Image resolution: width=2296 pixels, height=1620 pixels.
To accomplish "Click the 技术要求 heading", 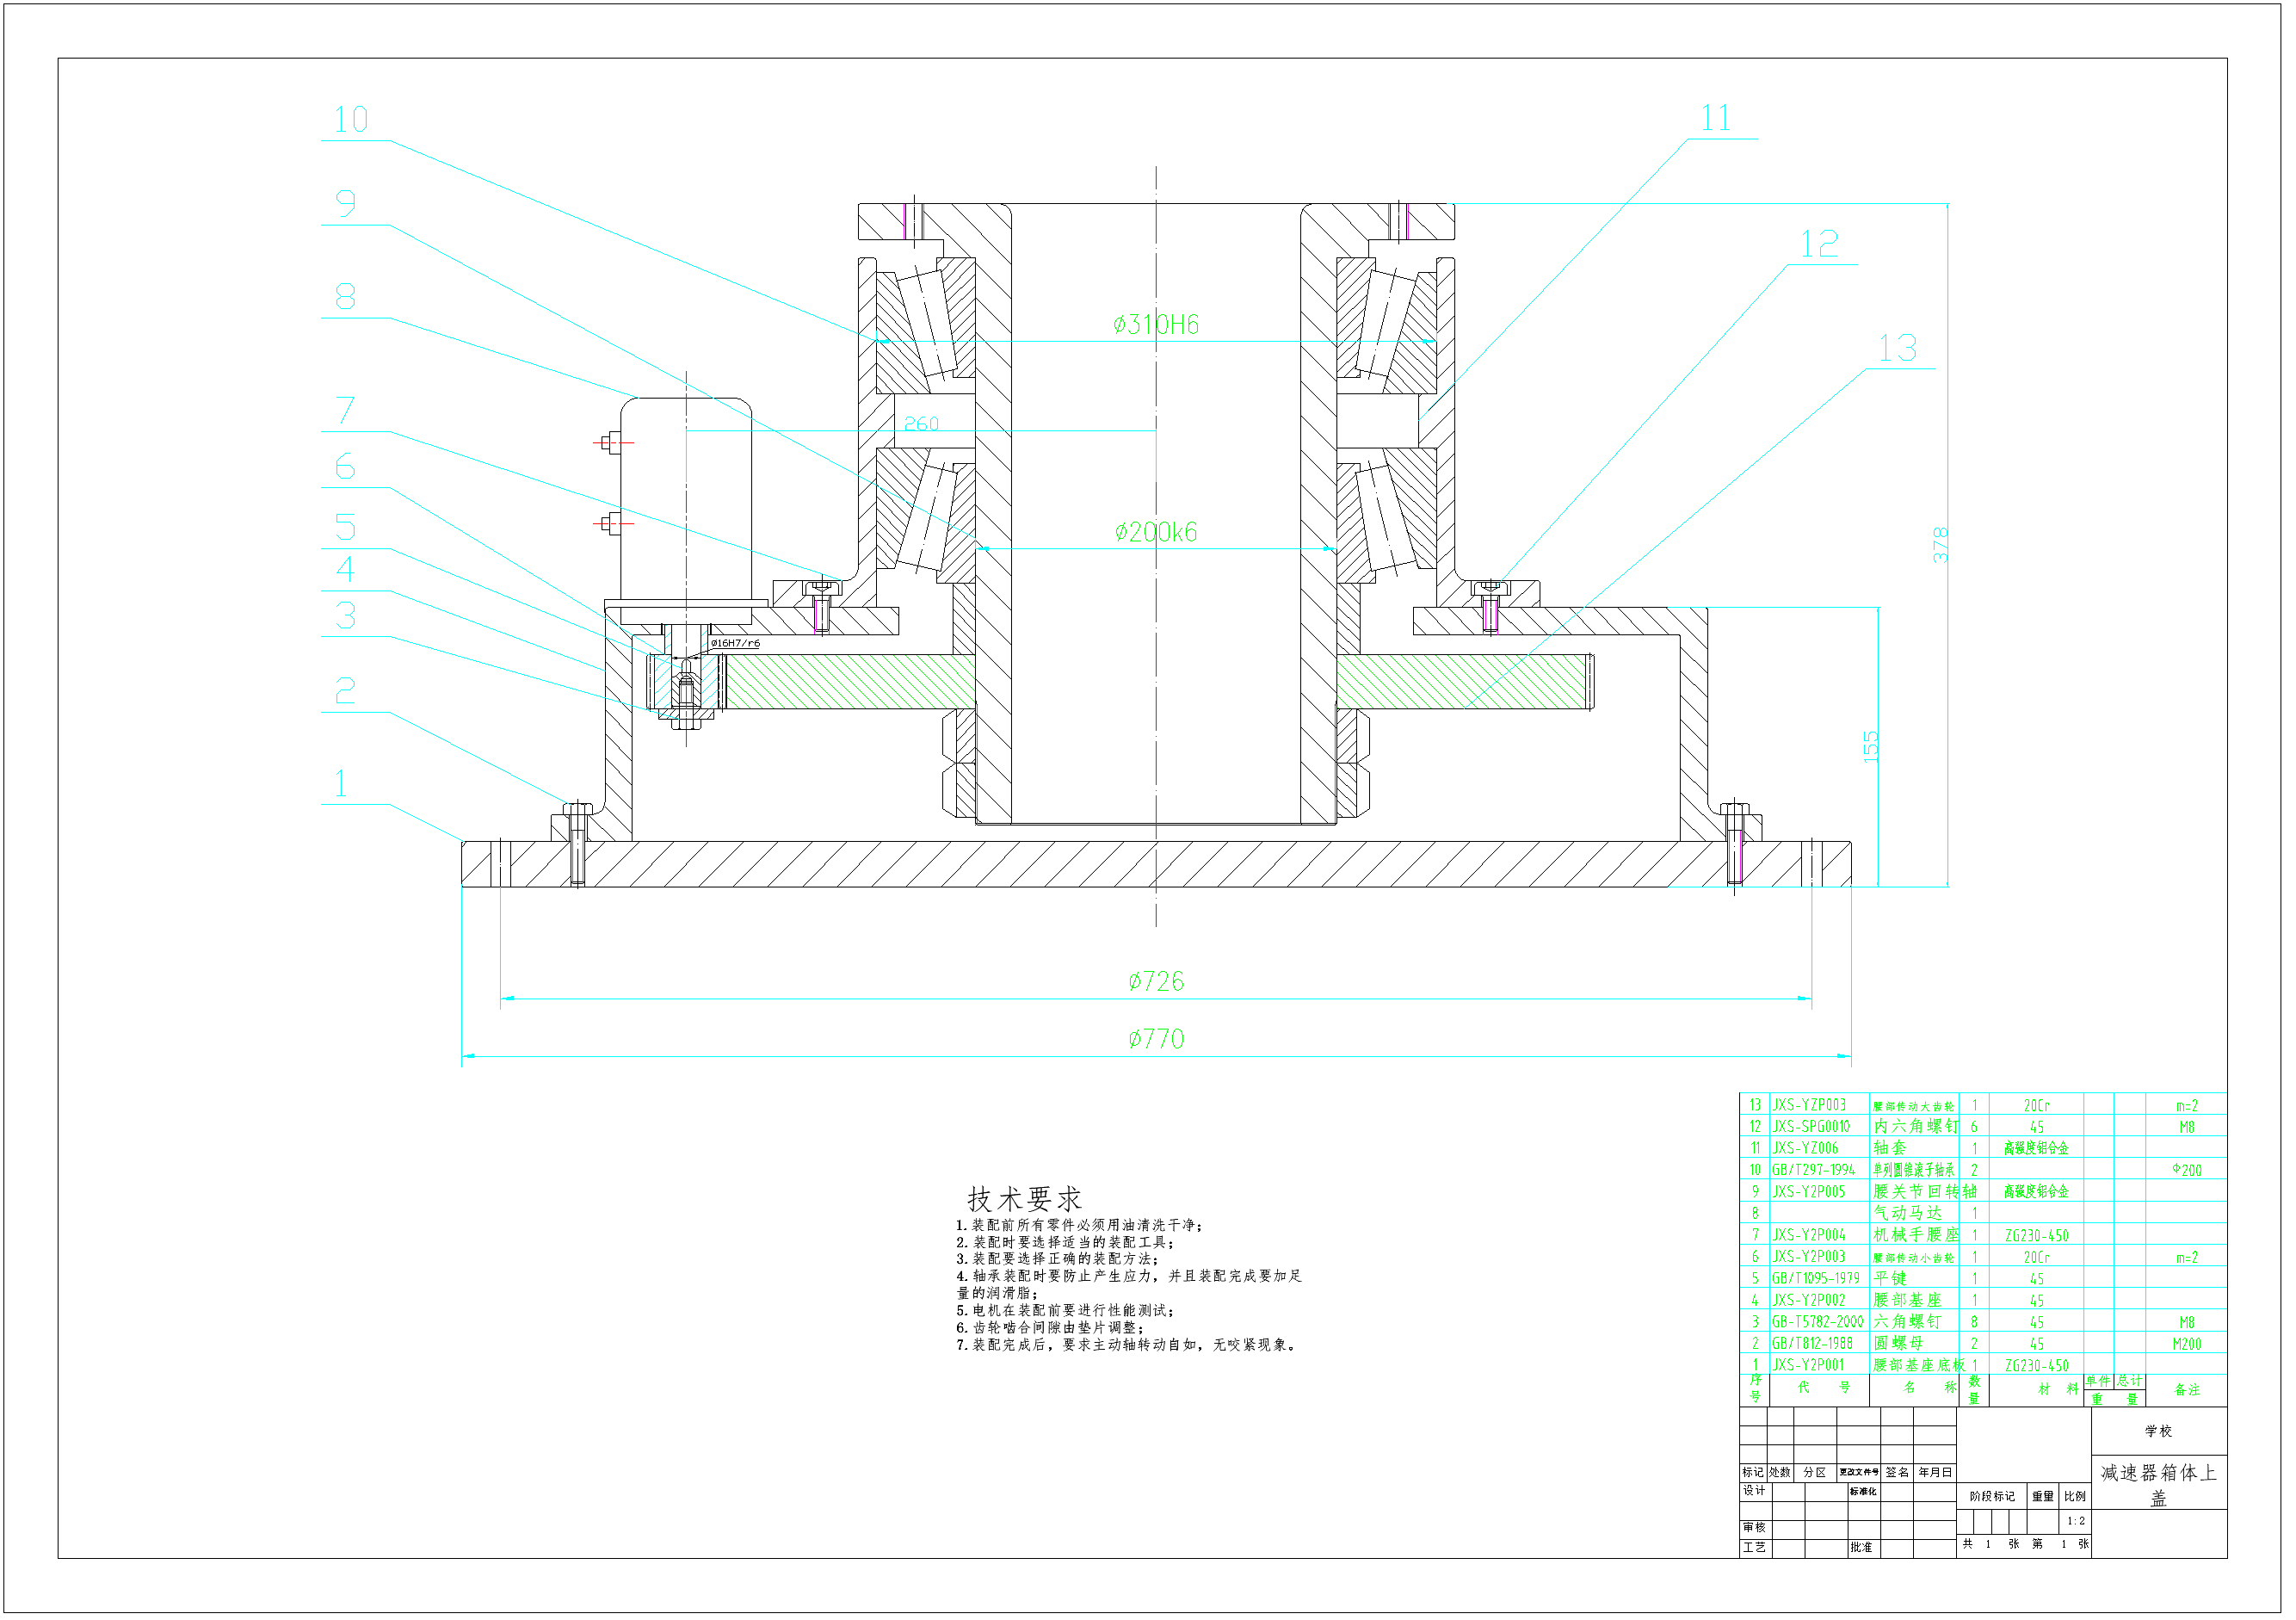I will tap(1024, 1198).
